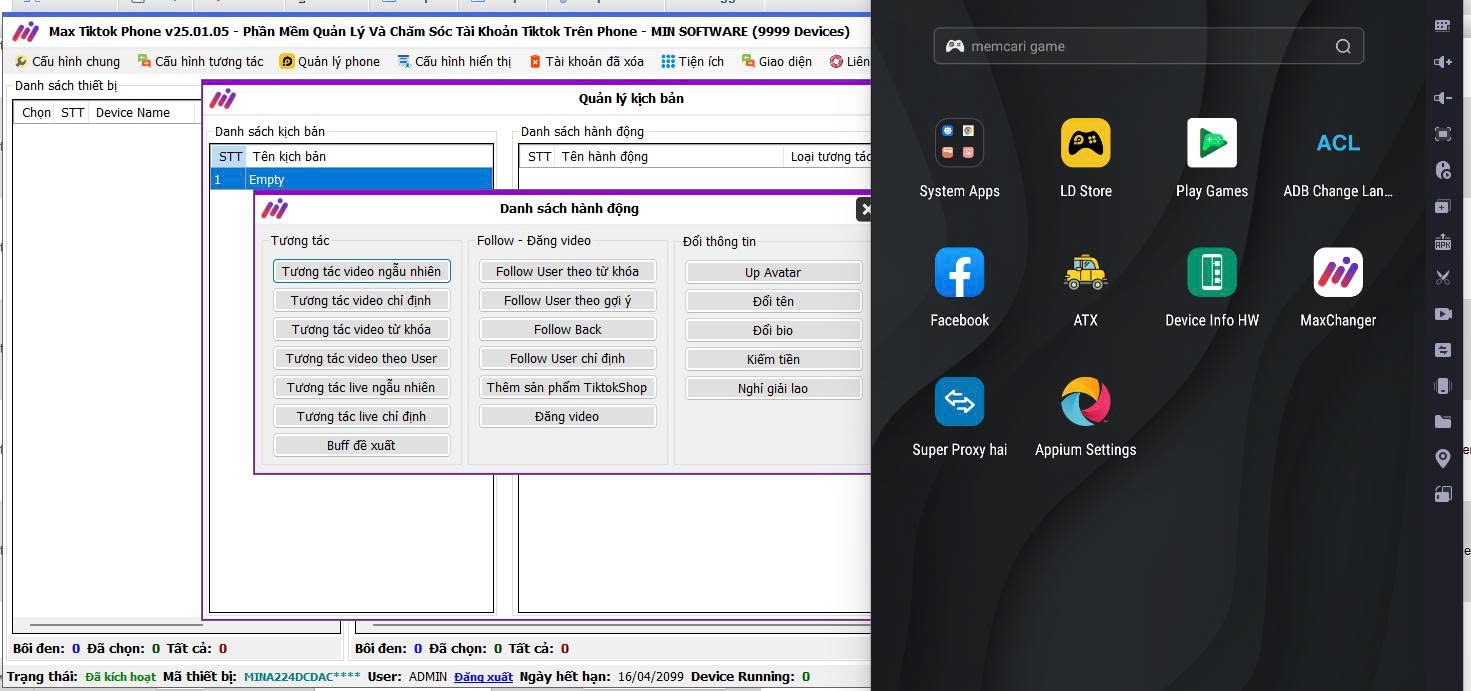
Task: Choose Tương tác live ngẫu nhiên action
Action: click(361, 387)
